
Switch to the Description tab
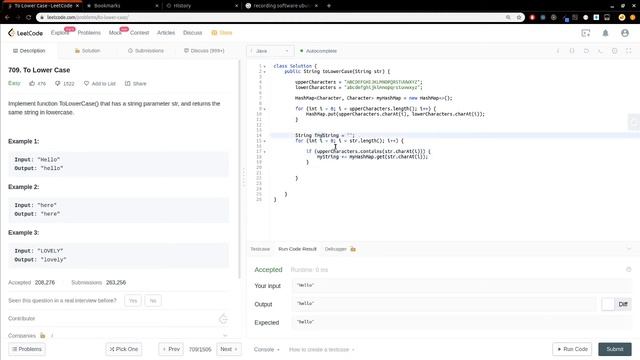(29, 51)
